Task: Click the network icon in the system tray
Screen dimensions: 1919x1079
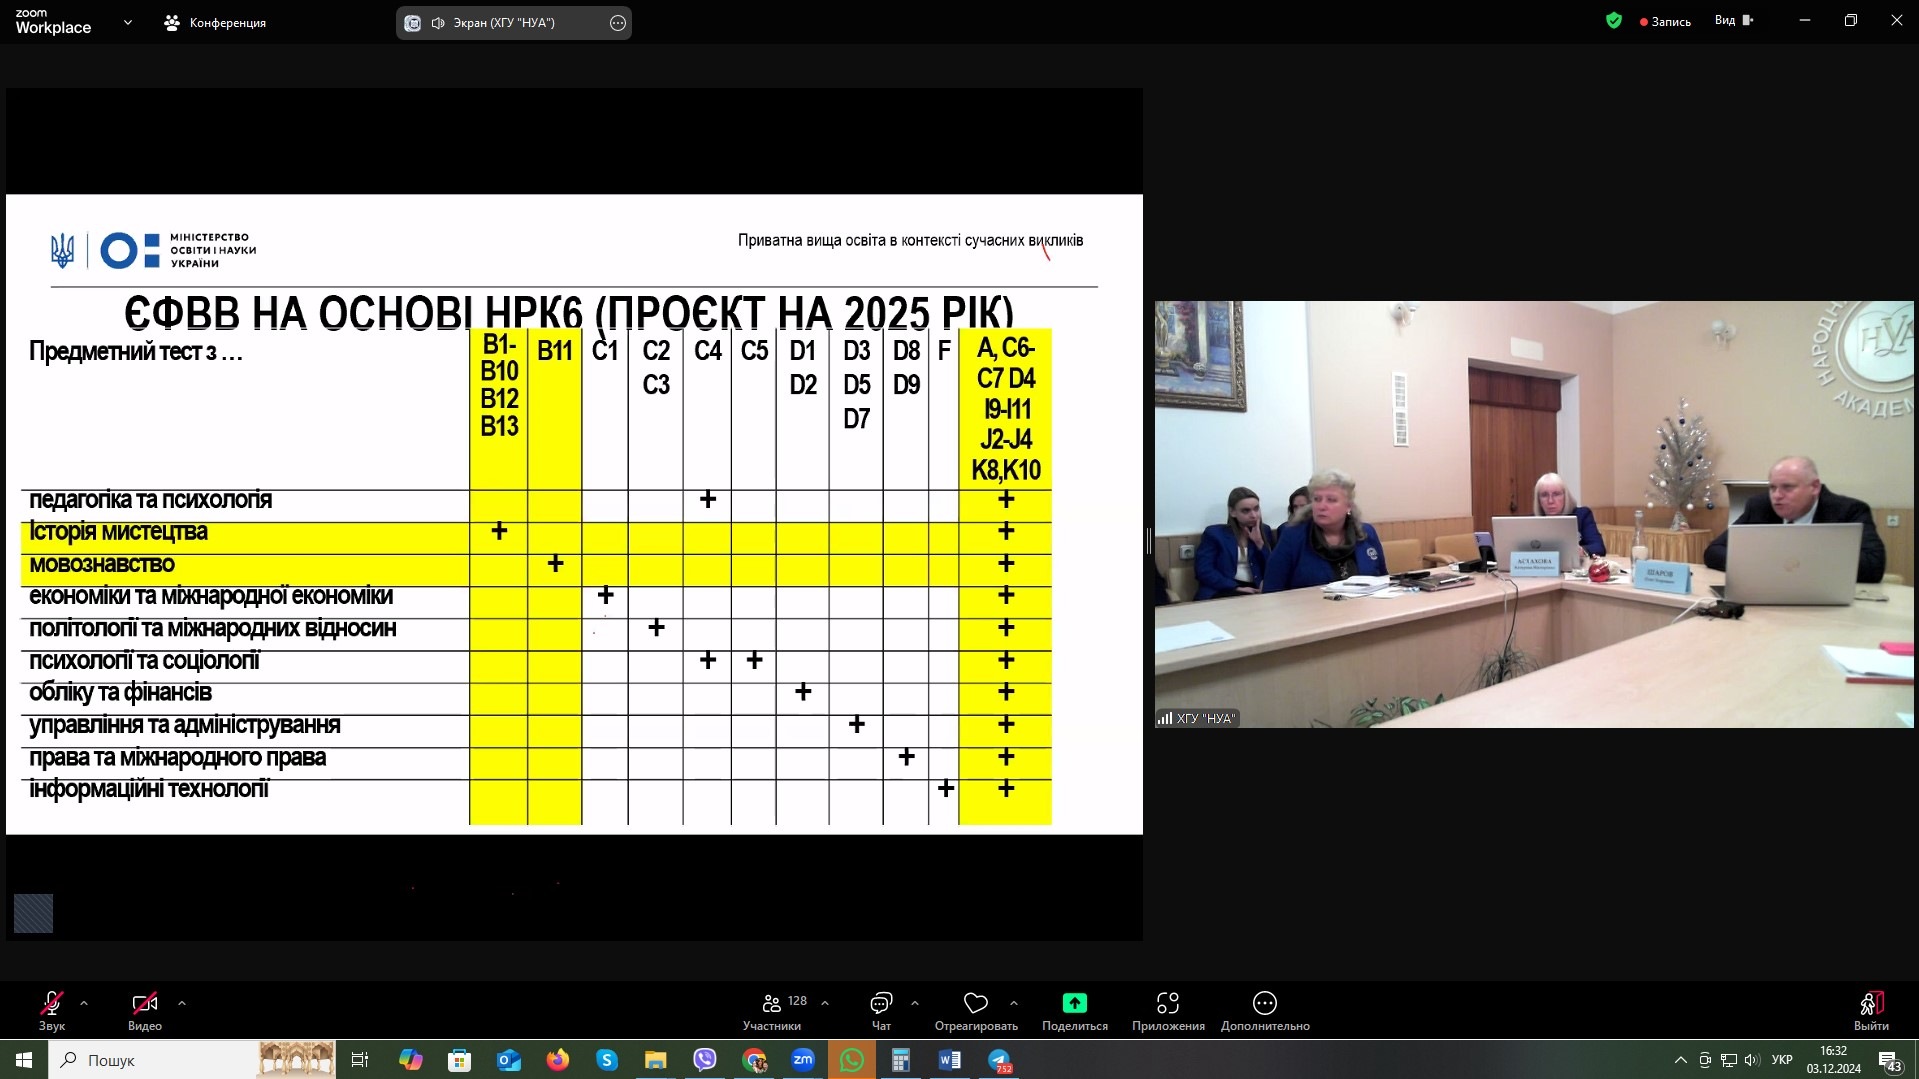Action: coord(1729,1060)
